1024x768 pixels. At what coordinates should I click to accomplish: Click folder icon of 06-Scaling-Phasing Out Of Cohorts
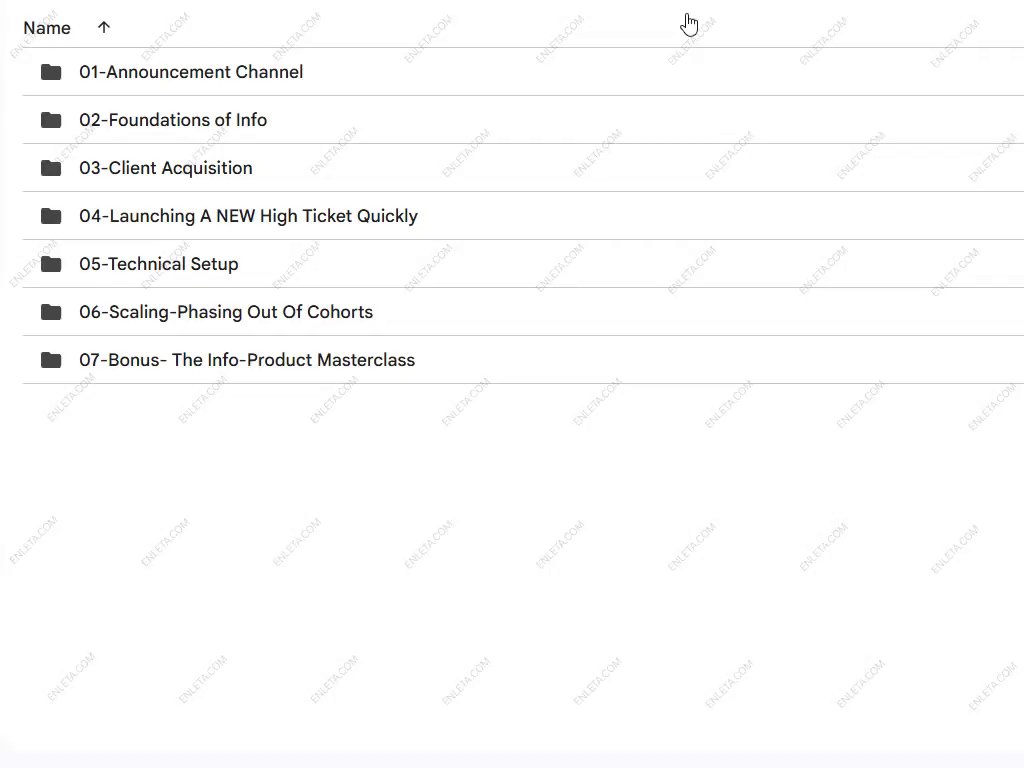[x=51, y=312]
